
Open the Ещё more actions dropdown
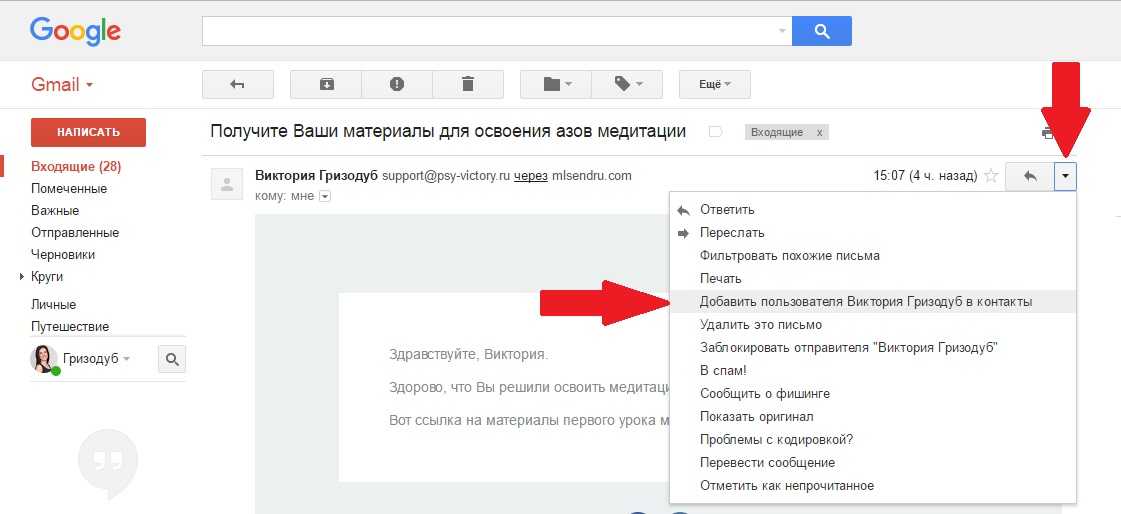(714, 84)
